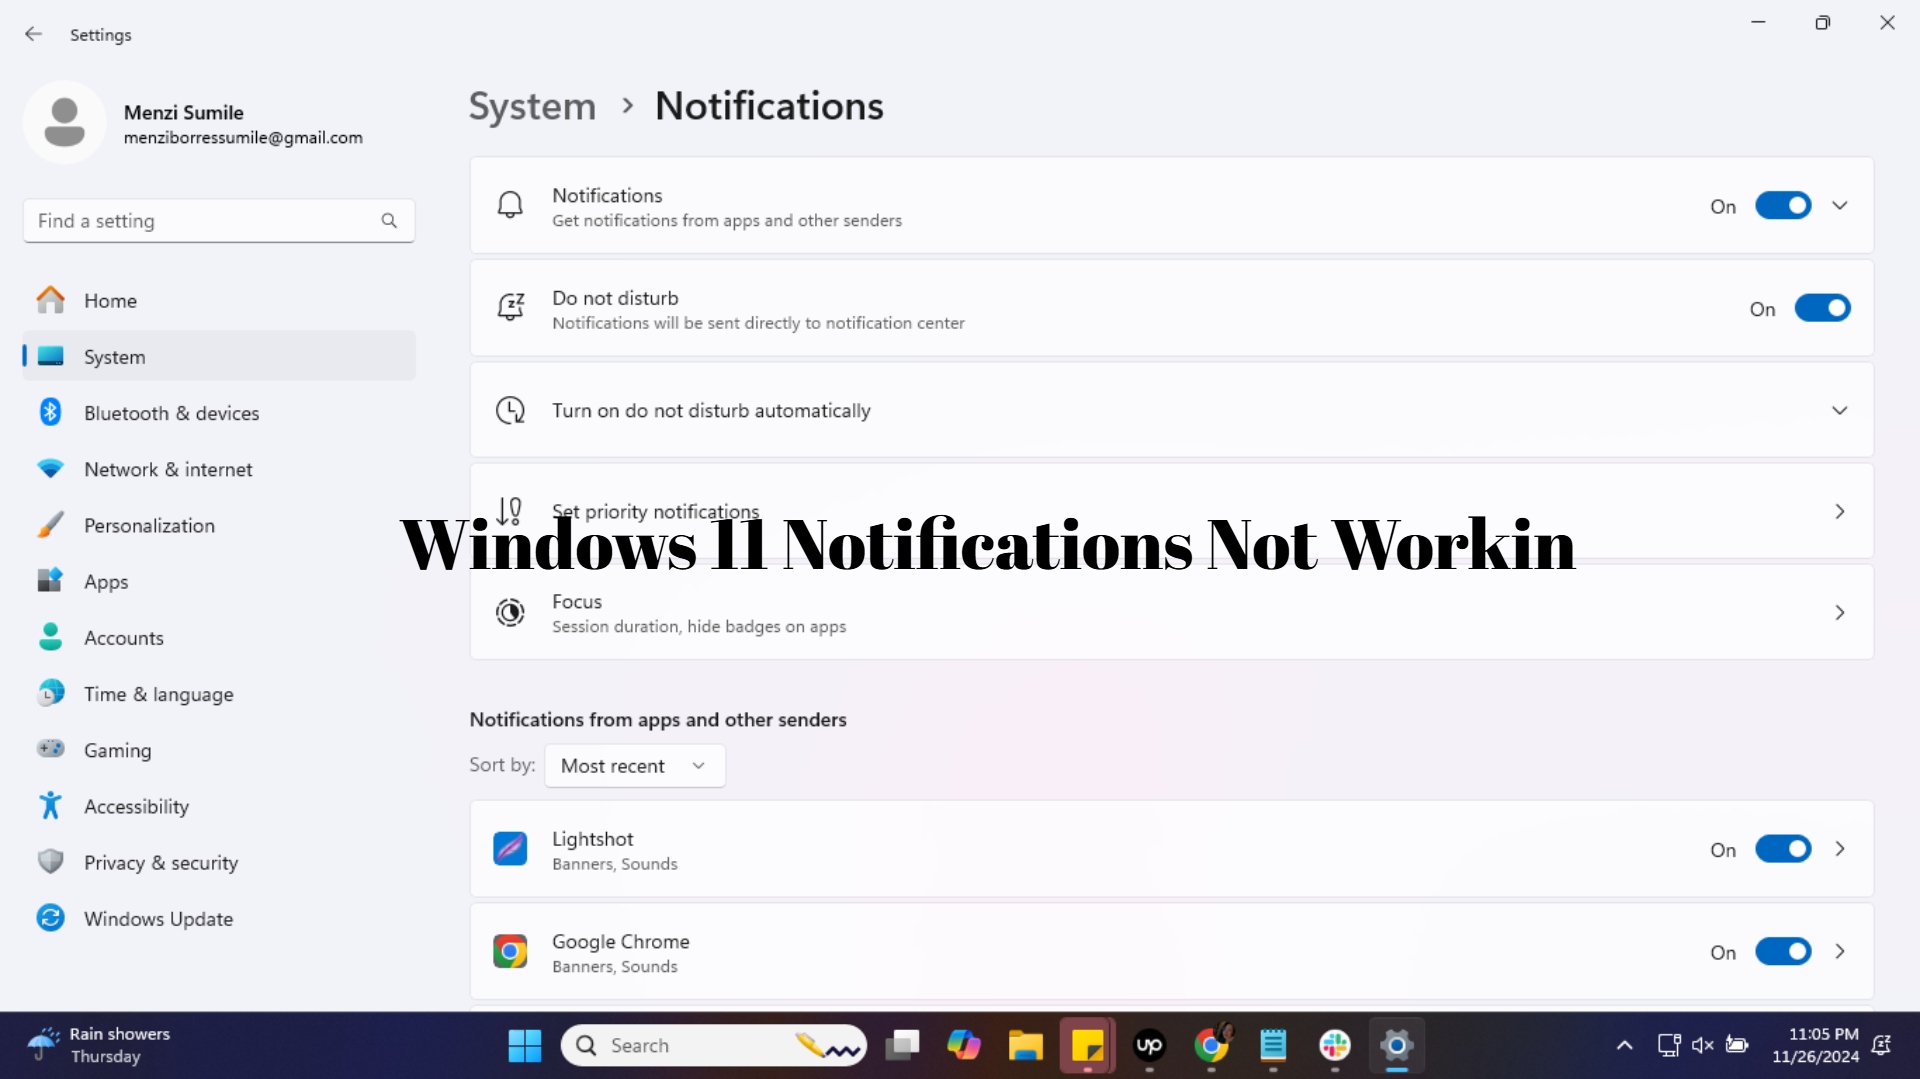Screen dimensions: 1920x1079
Task: Turn off Google Chrome notifications
Action: click(x=1782, y=951)
